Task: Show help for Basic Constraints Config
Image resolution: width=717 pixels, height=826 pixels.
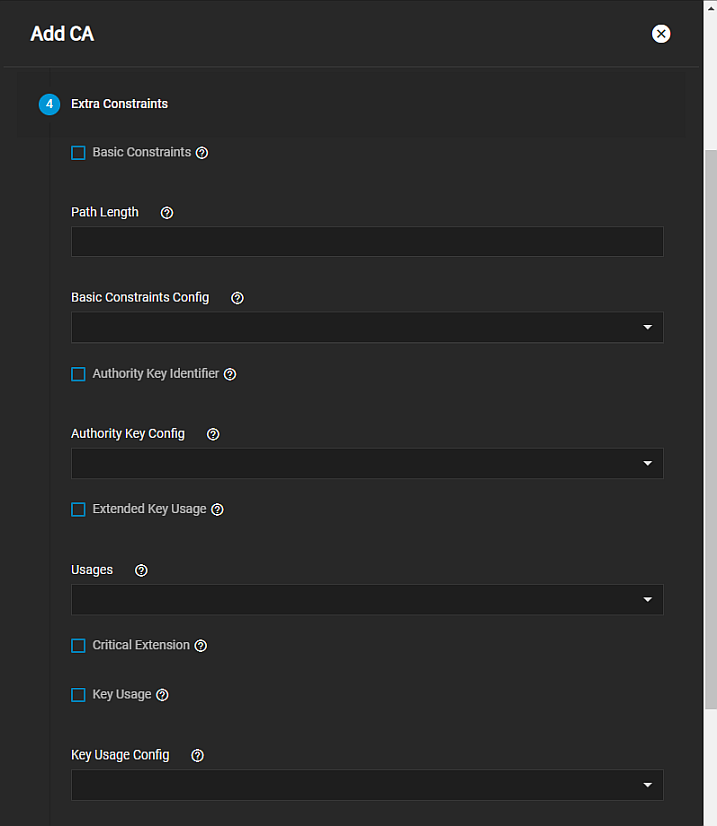Action: tap(237, 298)
